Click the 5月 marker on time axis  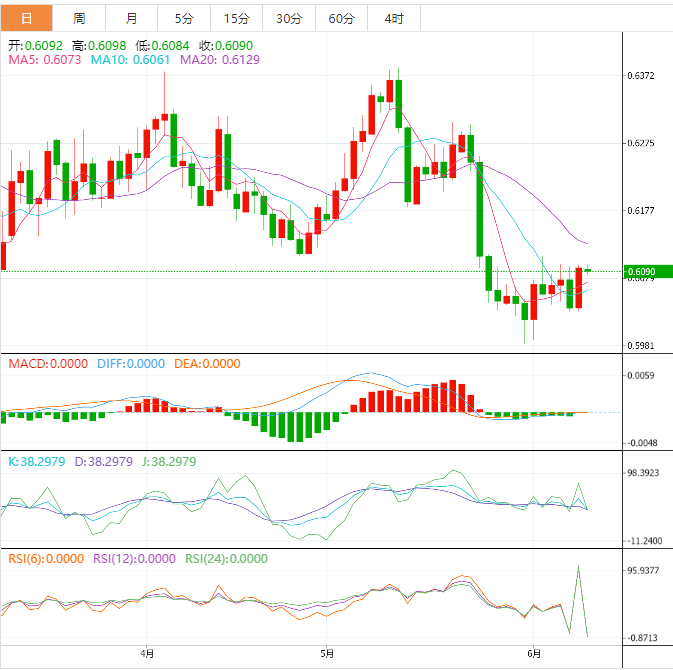(325, 654)
